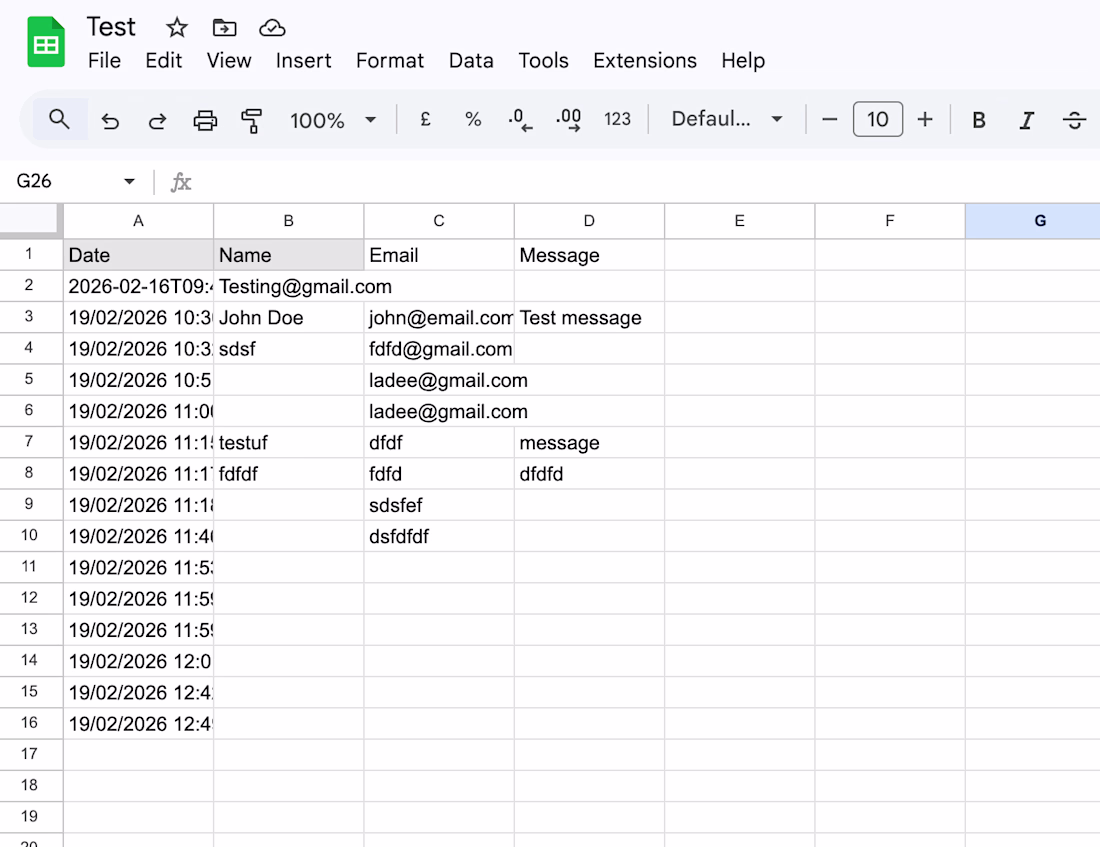Star the Test document
1100x847 pixels.
coord(177,28)
